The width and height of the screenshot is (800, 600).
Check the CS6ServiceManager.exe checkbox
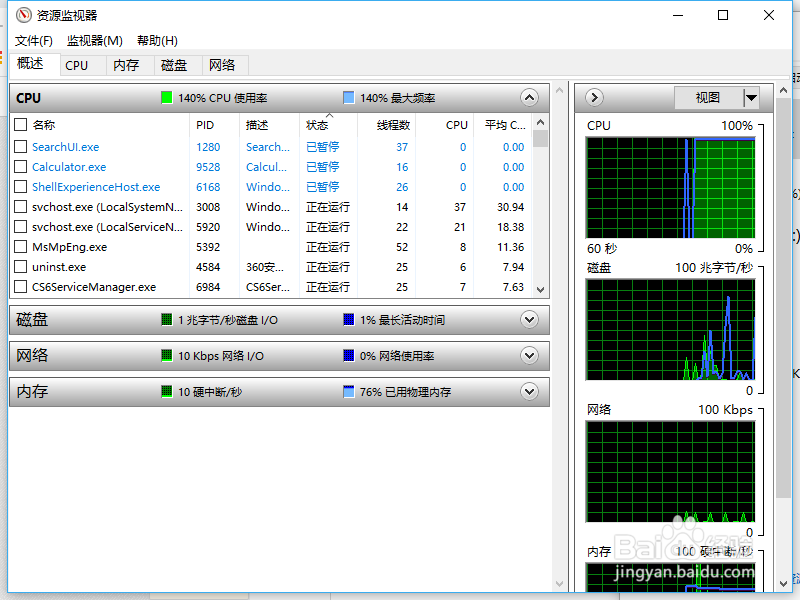[20, 287]
